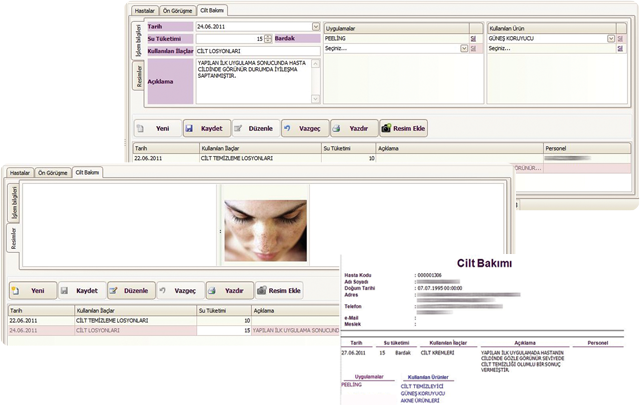Open the GÜNEŞ KORUYUCU product dropdown

pos(613,38)
